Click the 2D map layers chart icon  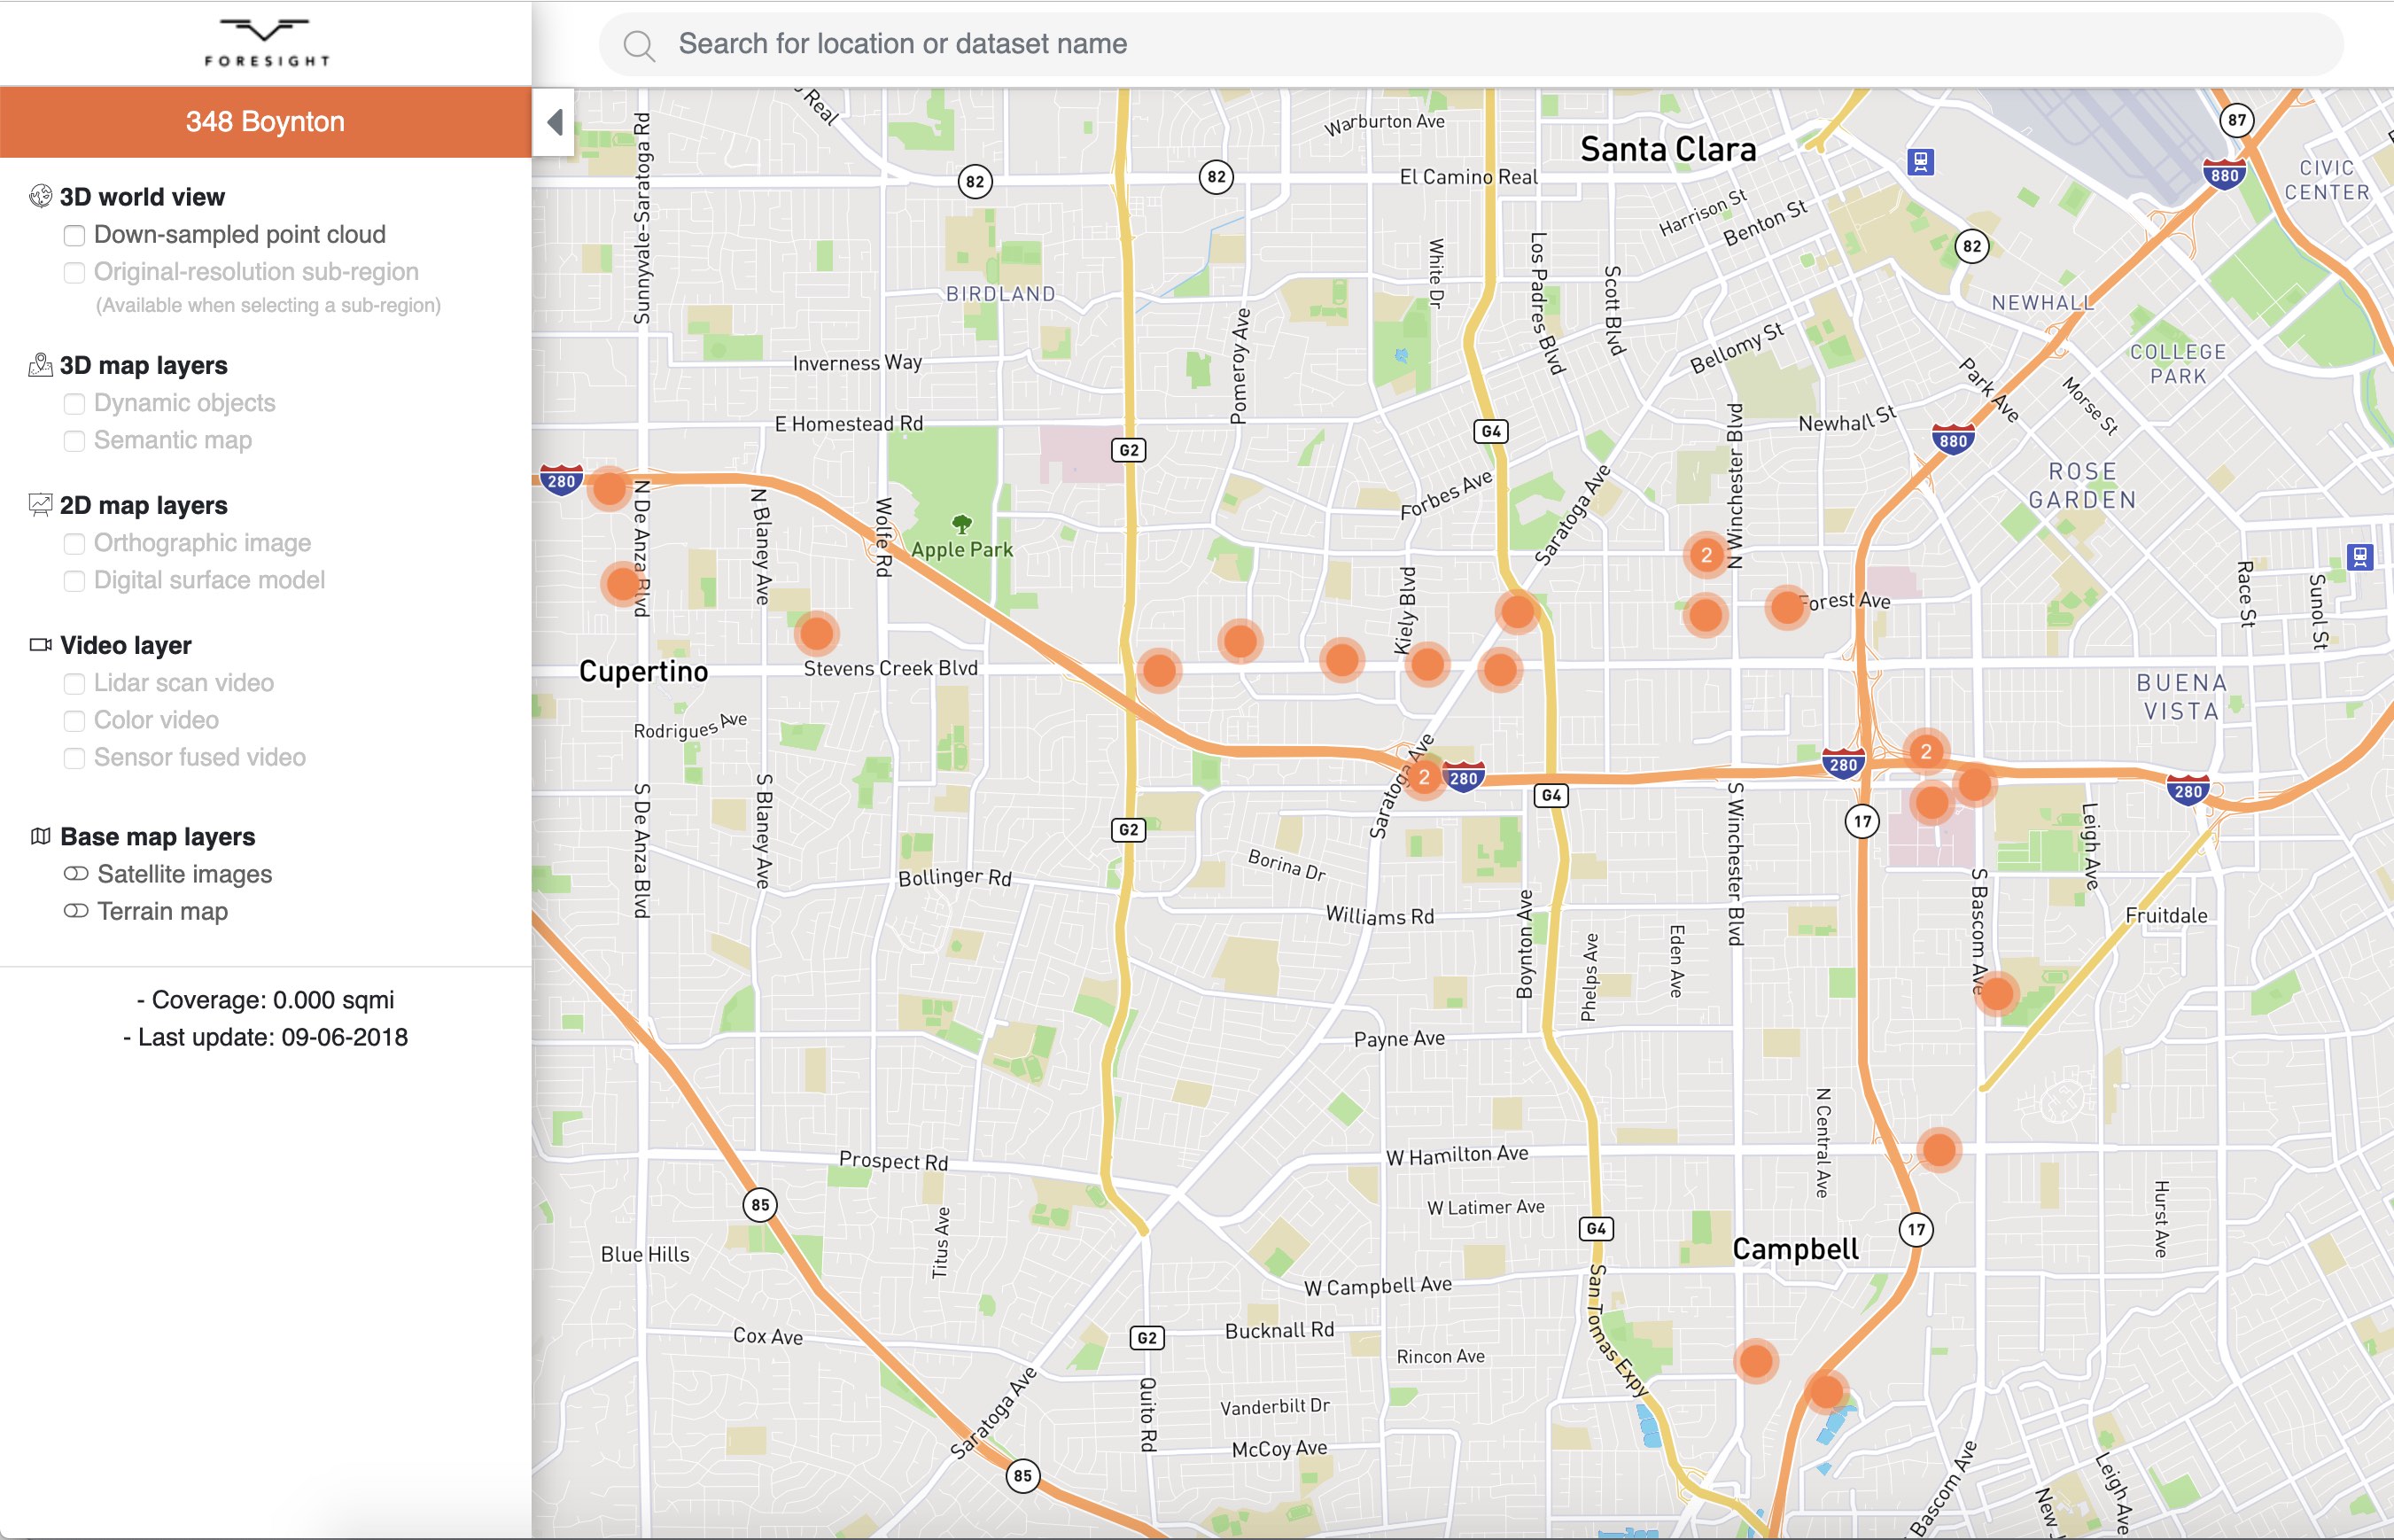40,505
